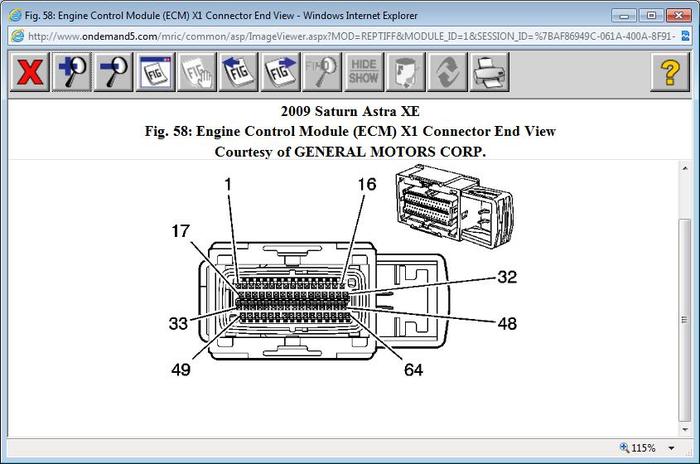Click the page icon beside the address URL
Image resolution: width=700 pixels, height=464 pixels.
pos(17,36)
